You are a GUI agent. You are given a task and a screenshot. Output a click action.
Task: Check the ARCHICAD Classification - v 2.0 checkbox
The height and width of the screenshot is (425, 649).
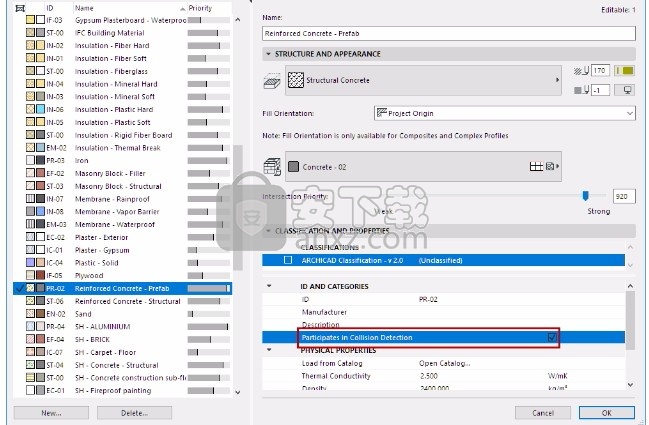[288, 260]
